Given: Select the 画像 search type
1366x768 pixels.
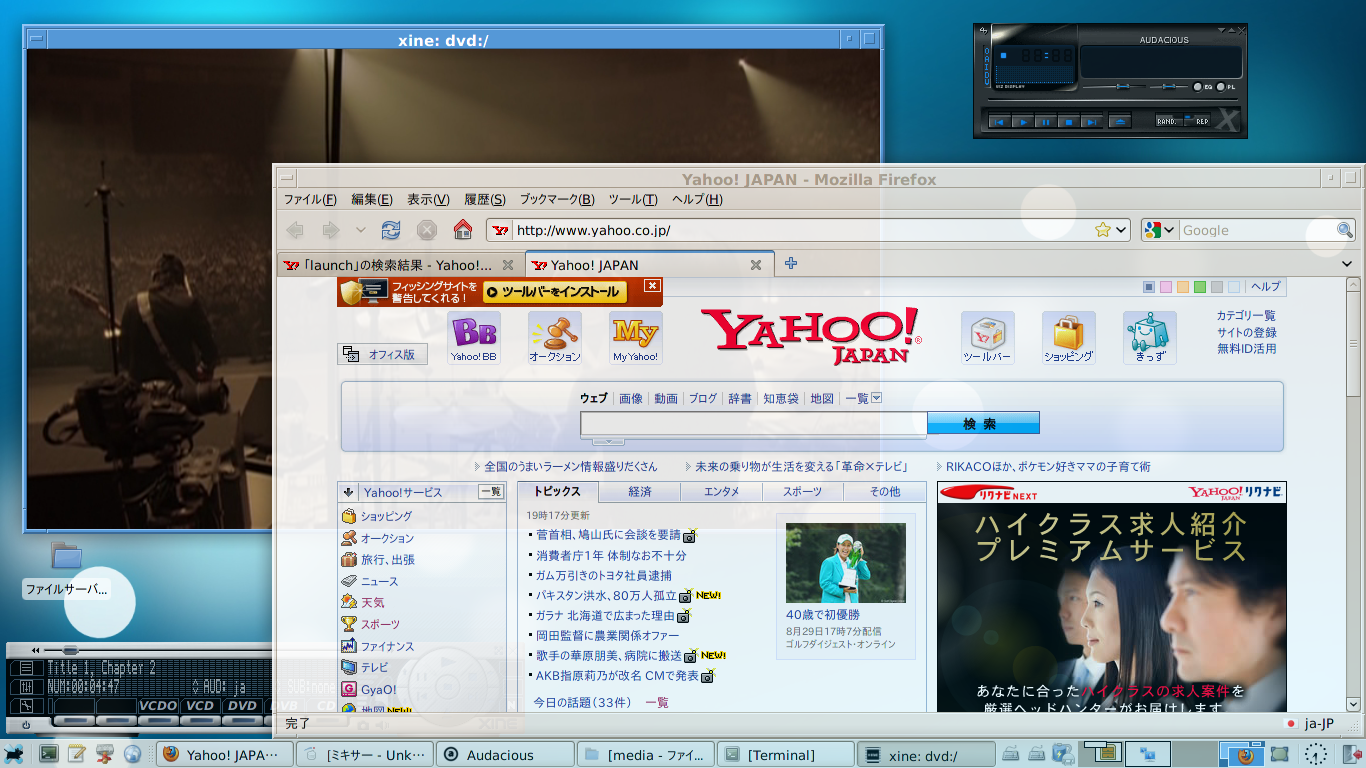Looking at the screenshot, I should tap(631, 398).
